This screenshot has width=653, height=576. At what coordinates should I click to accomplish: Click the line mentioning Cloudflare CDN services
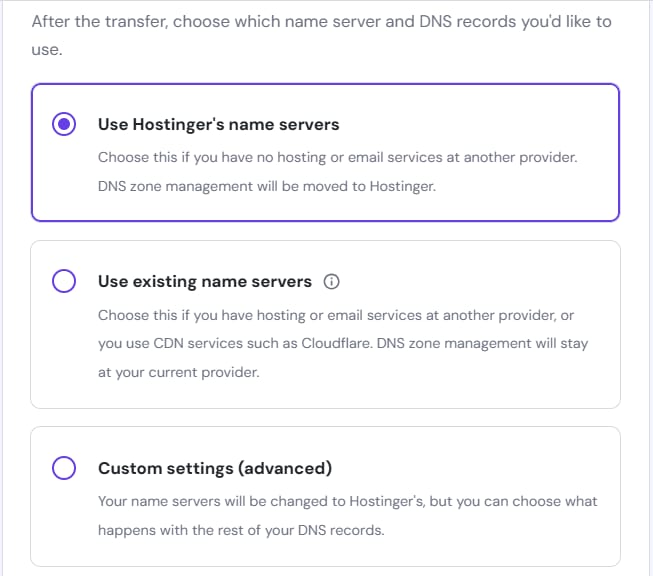click(x=343, y=343)
